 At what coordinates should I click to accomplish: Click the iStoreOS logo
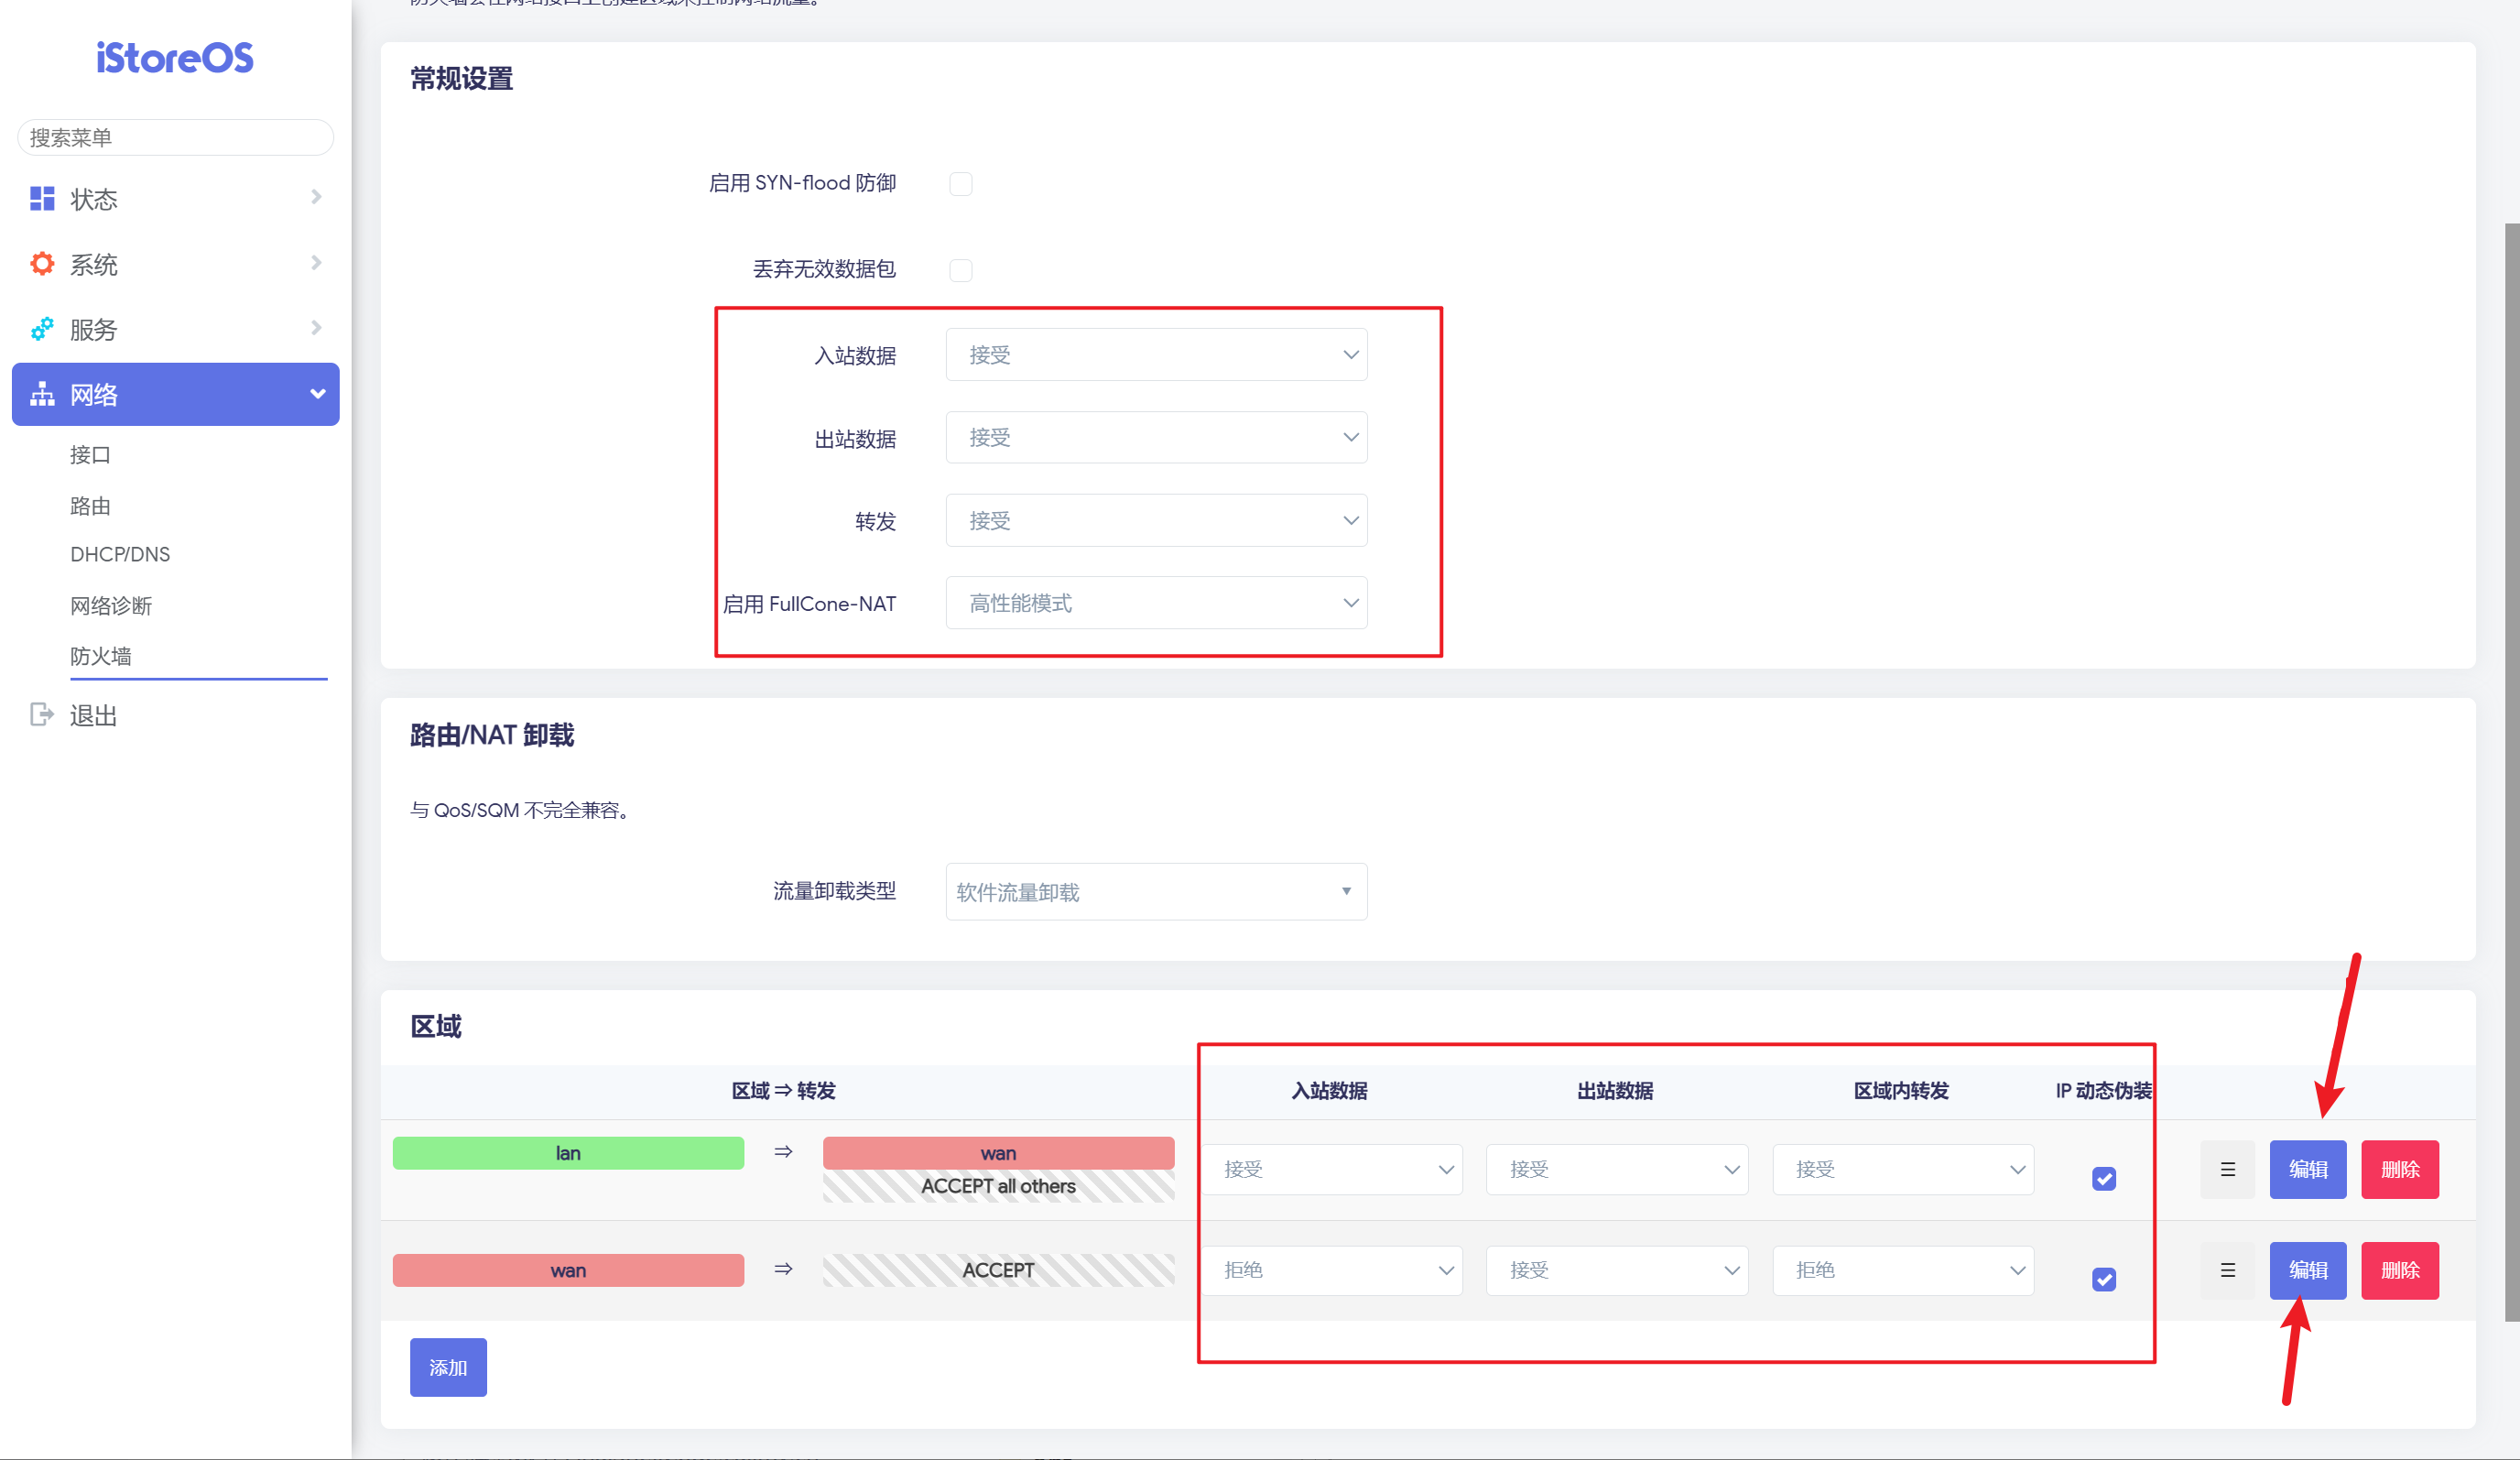pyautogui.click(x=175, y=58)
